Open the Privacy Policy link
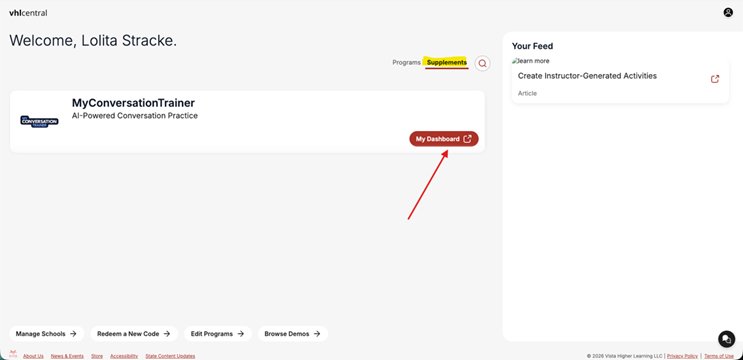Screen dimensions: 743x360 point(682,356)
